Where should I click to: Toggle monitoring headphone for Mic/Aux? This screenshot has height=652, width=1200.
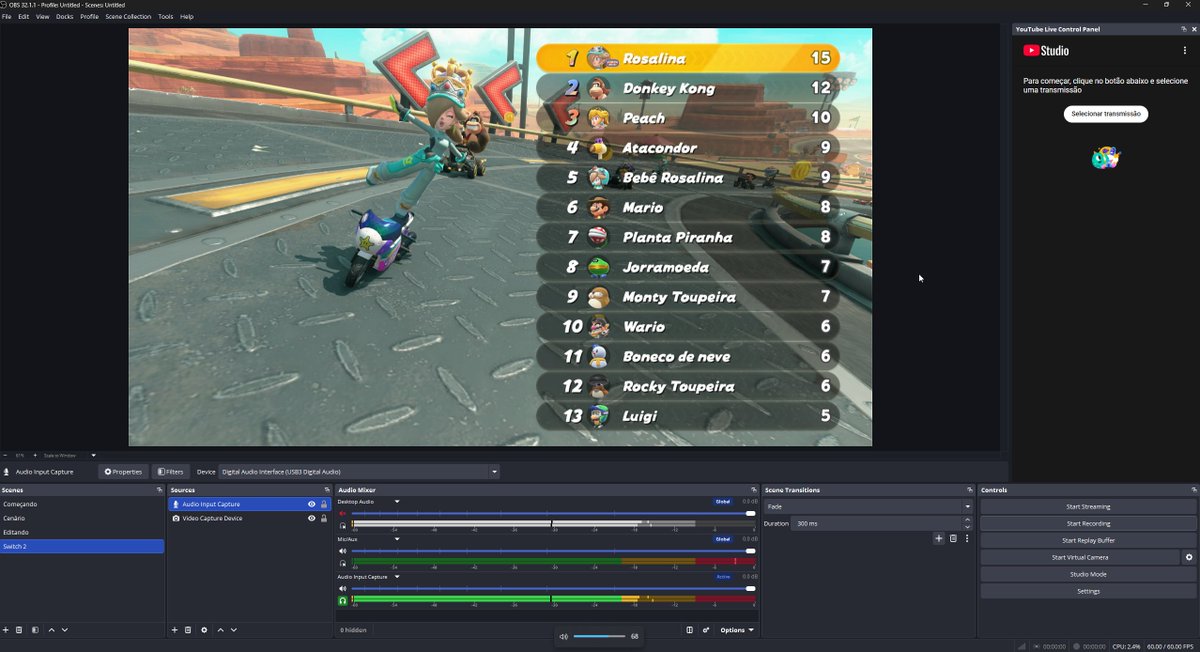[x=343, y=563]
